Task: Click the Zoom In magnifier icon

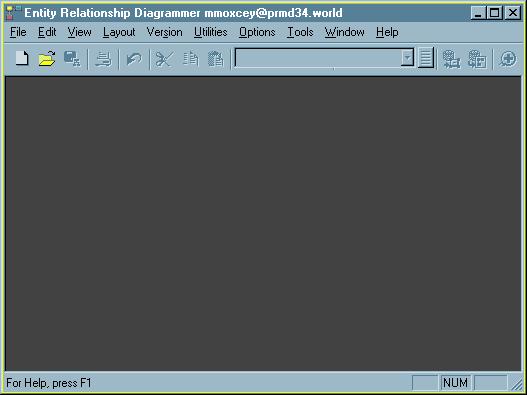Action: (508, 59)
